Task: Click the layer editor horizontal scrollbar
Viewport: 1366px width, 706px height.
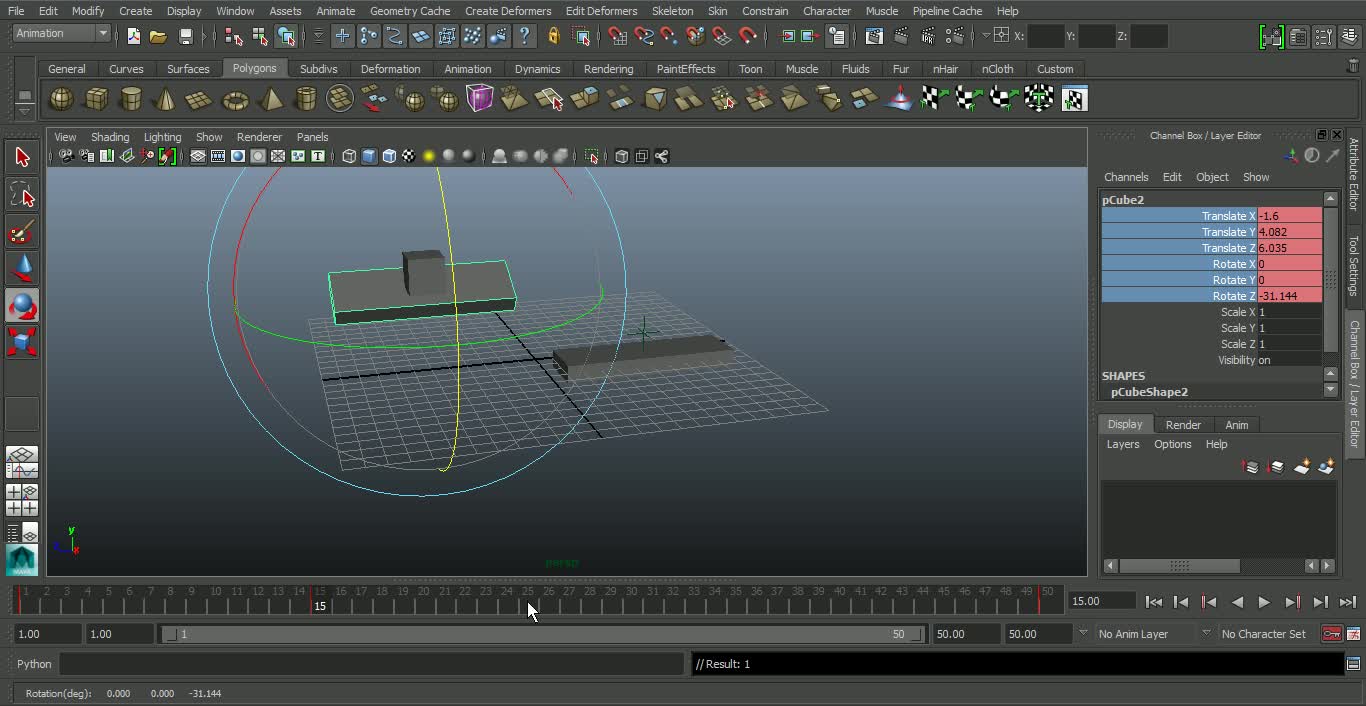Action: (x=1180, y=566)
